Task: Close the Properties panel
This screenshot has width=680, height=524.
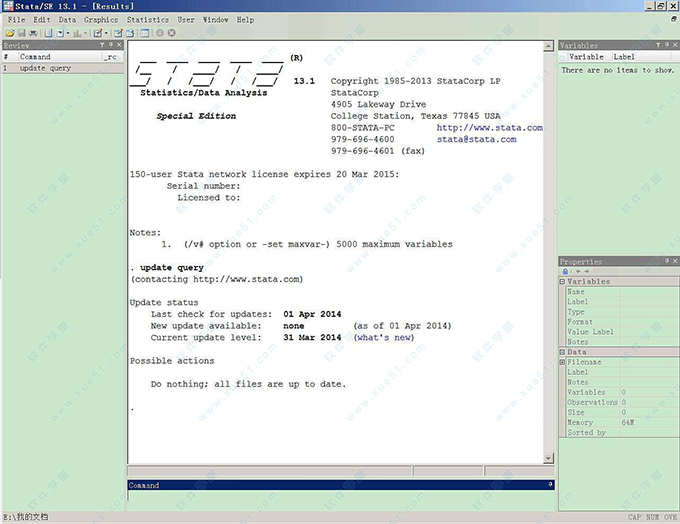Action: [x=675, y=261]
